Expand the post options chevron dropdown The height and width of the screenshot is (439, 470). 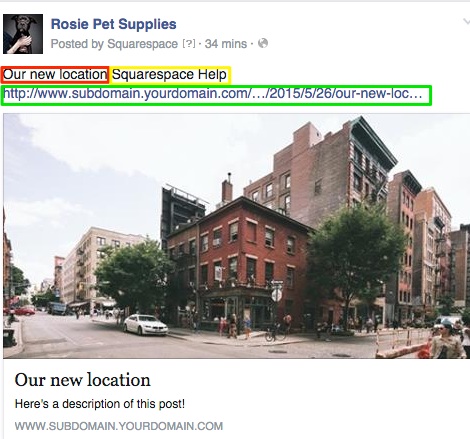(x=466, y=22)
